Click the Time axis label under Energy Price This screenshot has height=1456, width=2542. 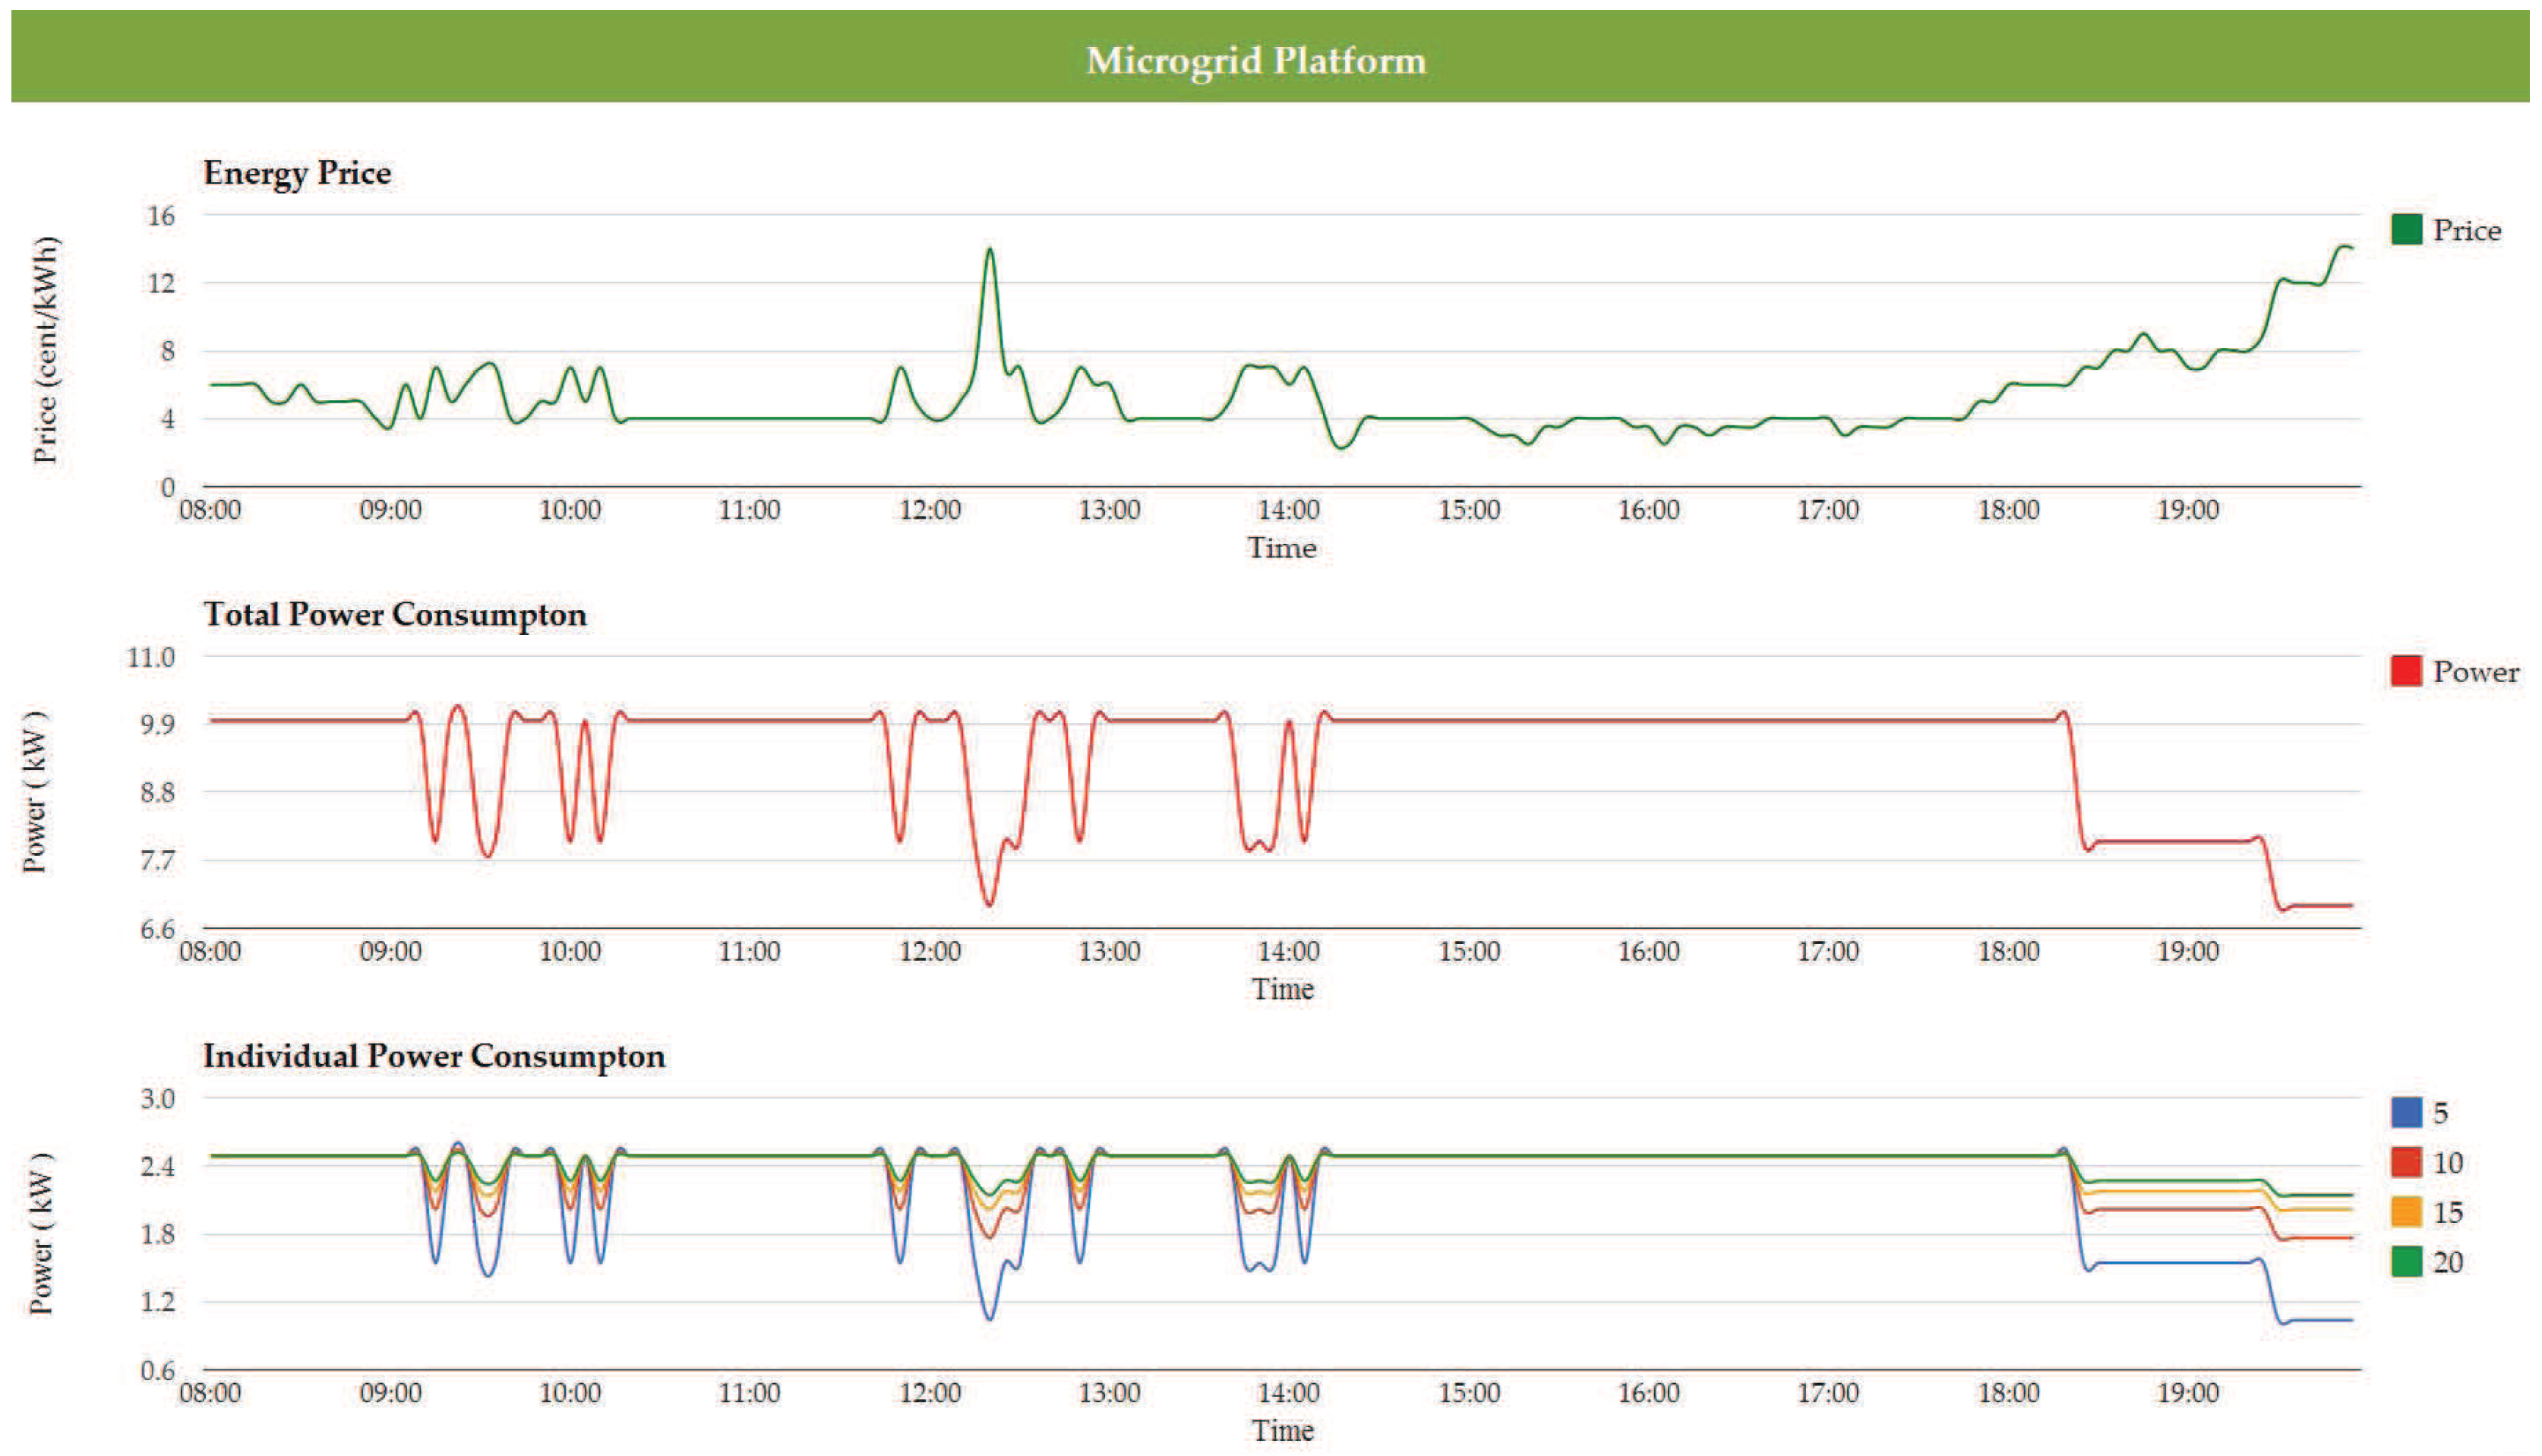tap(1281, 548)
